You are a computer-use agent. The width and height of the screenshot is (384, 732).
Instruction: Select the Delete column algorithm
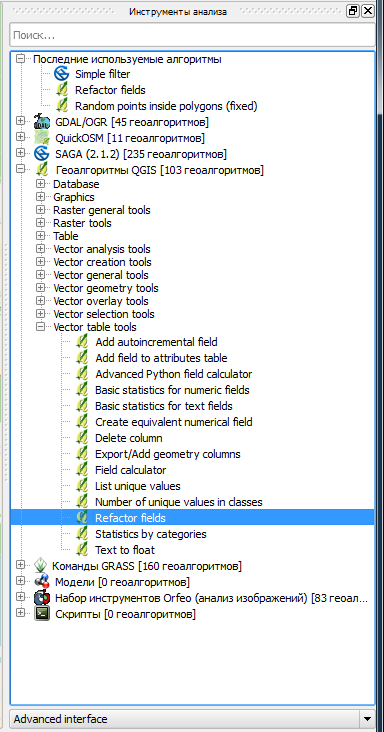point(129,438)
